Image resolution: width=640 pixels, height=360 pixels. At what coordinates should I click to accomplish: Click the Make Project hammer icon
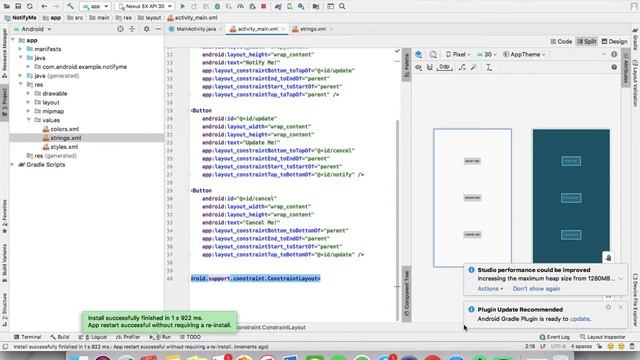pyautogui.click(x=70, y=7)
